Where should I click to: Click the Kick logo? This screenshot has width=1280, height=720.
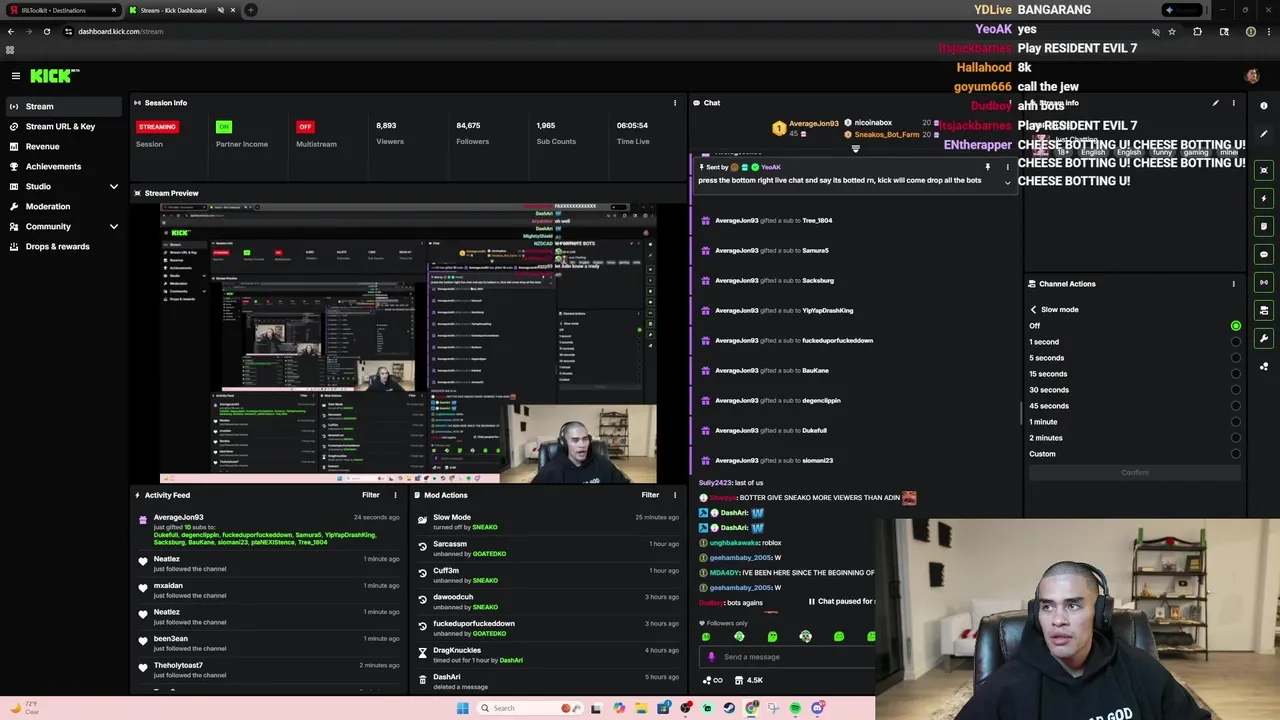54,76
